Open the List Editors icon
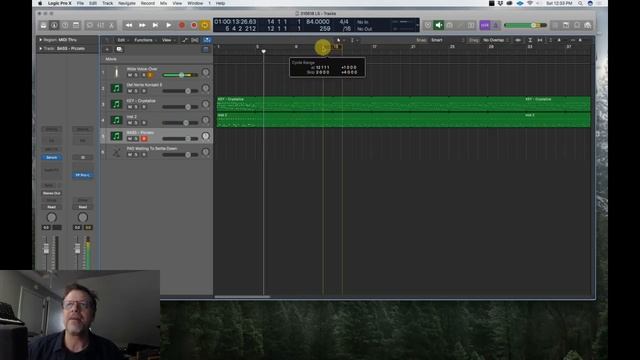640x360 pixels. point(555,25)
